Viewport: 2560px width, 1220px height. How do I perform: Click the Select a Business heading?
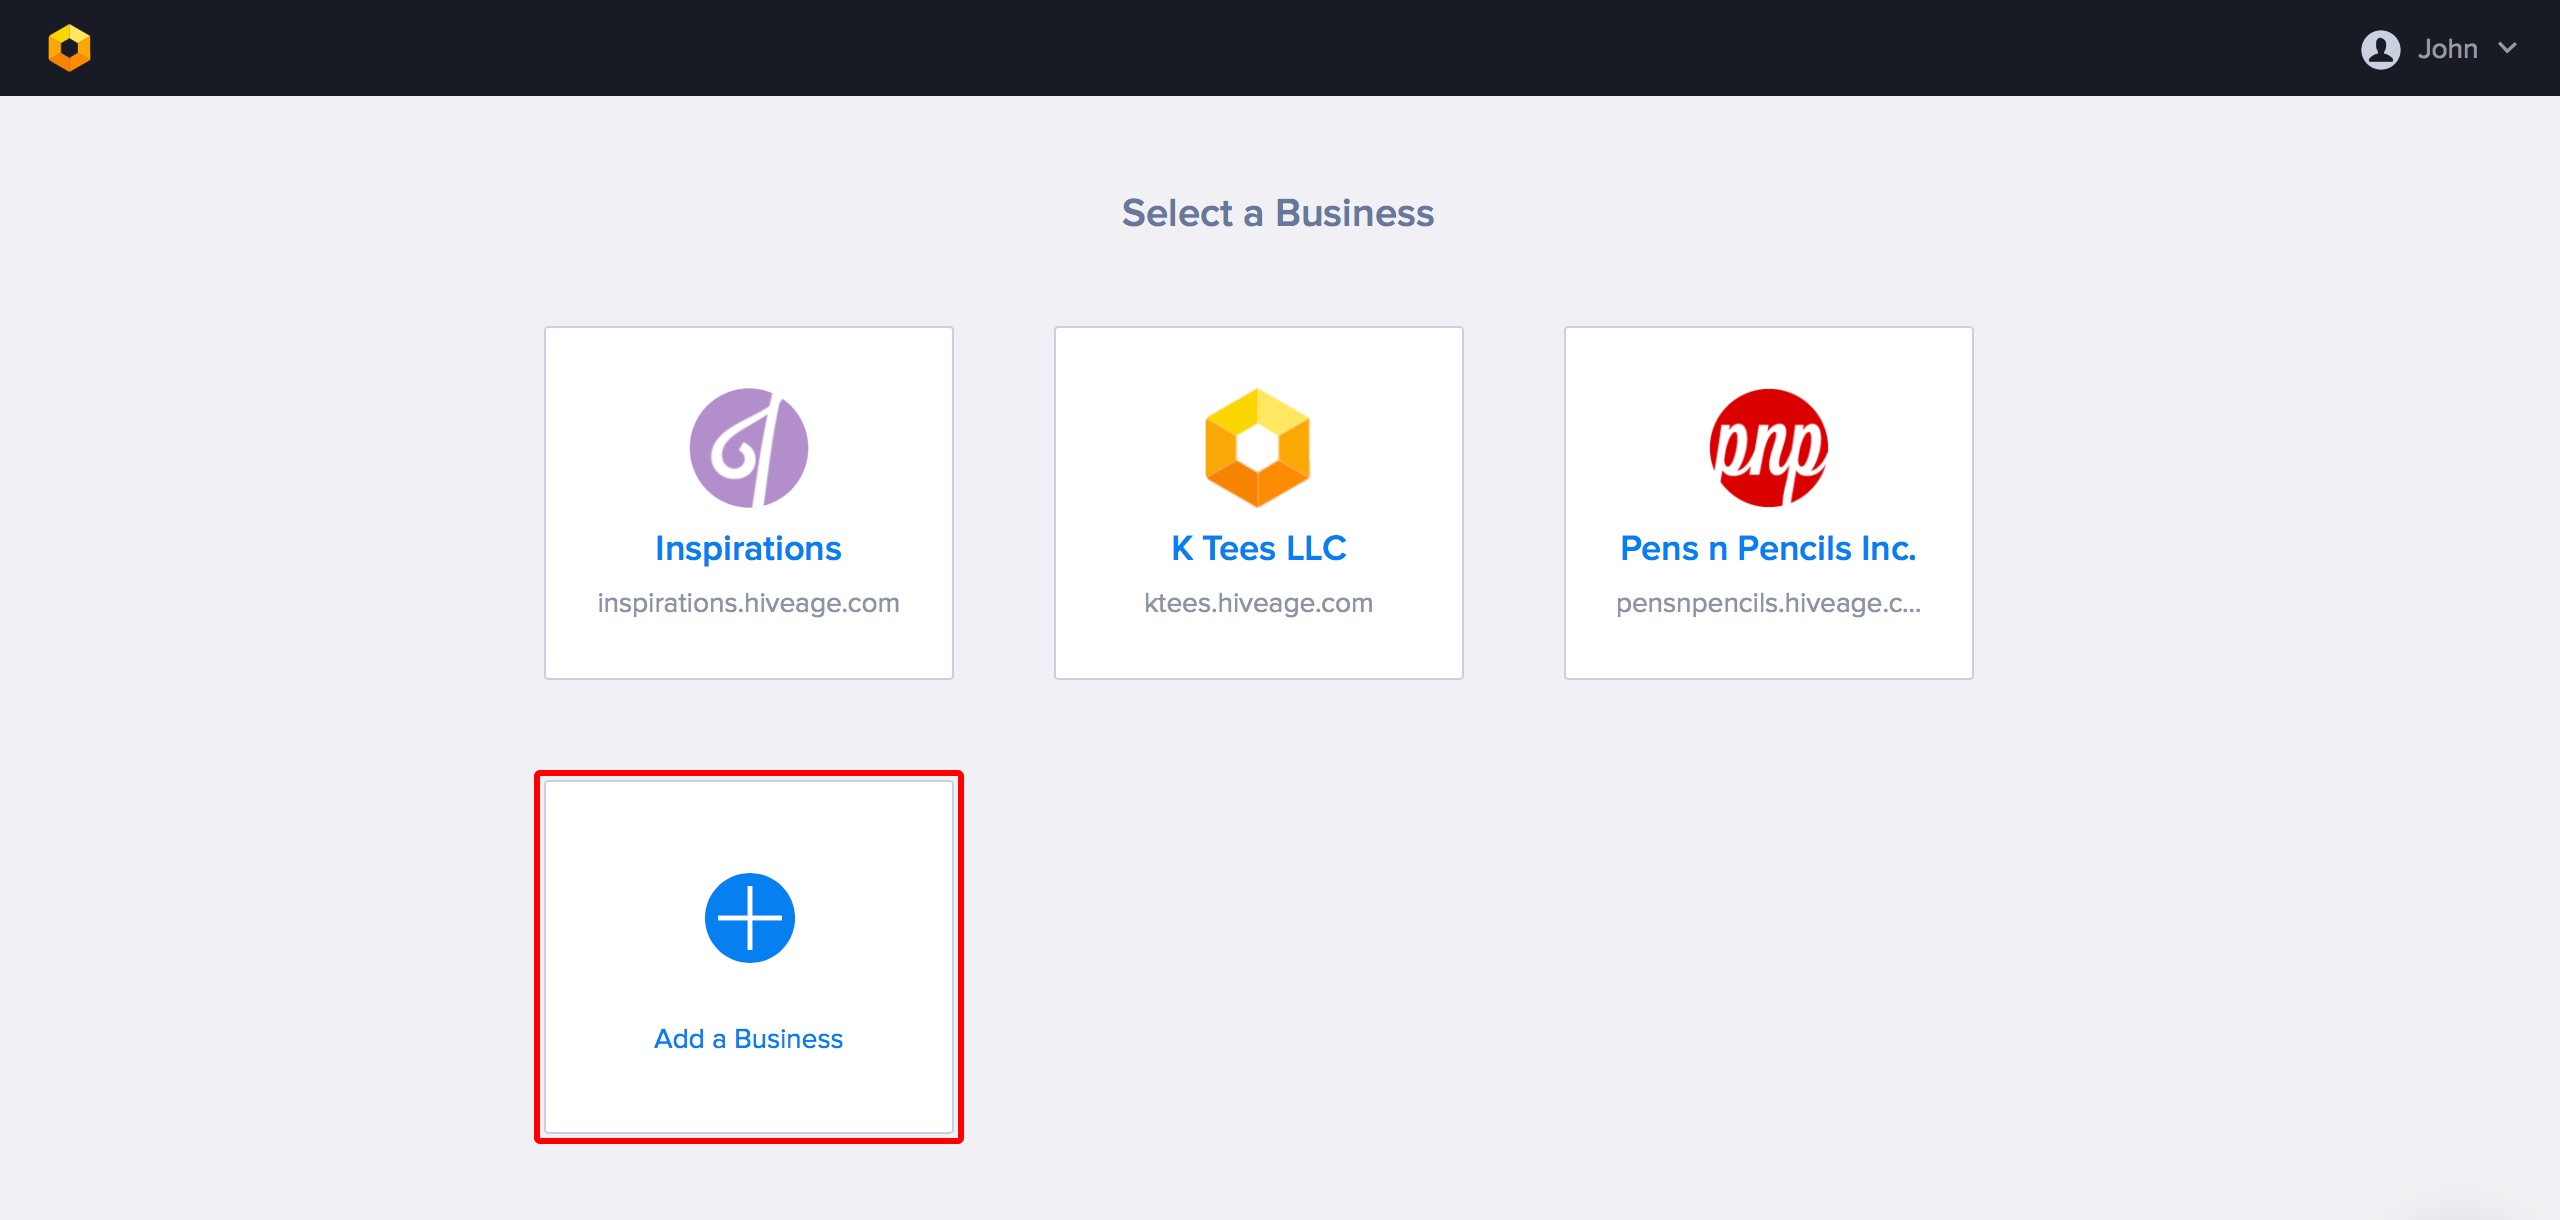click(1277, 213)
